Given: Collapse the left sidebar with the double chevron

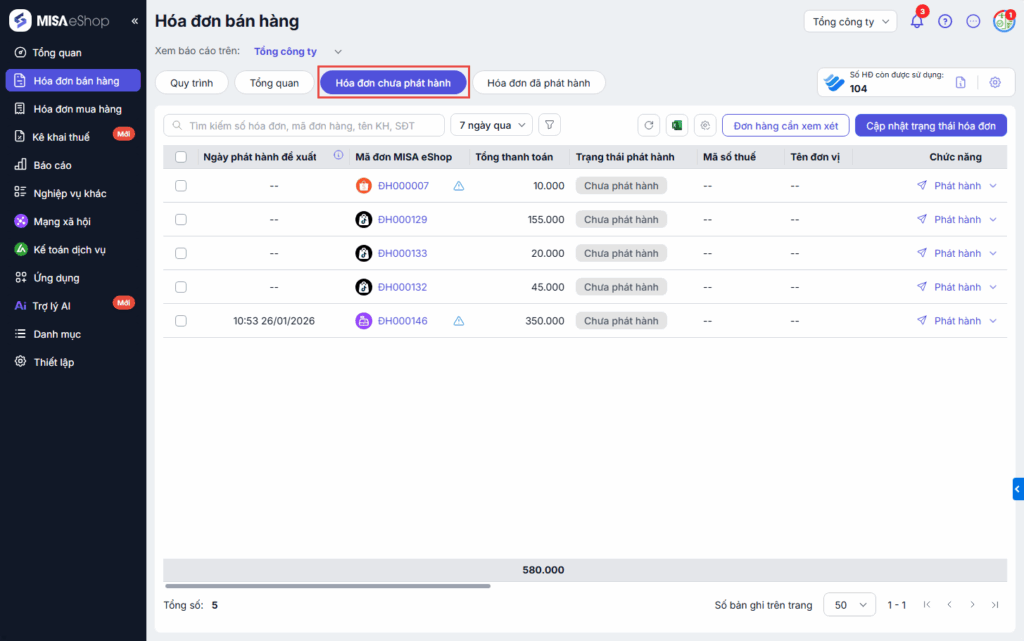Looking at the screenshot, I should click(x=135, y=21).
